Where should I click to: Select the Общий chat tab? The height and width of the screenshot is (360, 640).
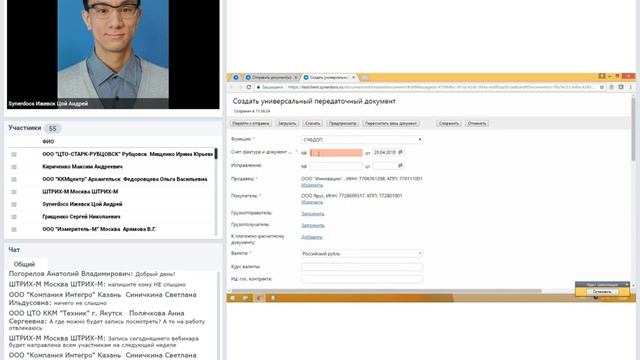point(24,264)
